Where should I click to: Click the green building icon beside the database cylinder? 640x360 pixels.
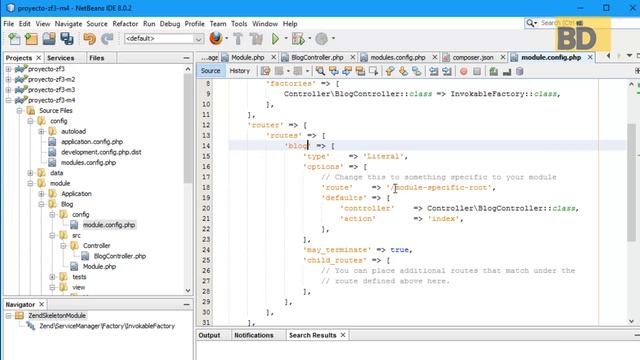tap(493, 71)
